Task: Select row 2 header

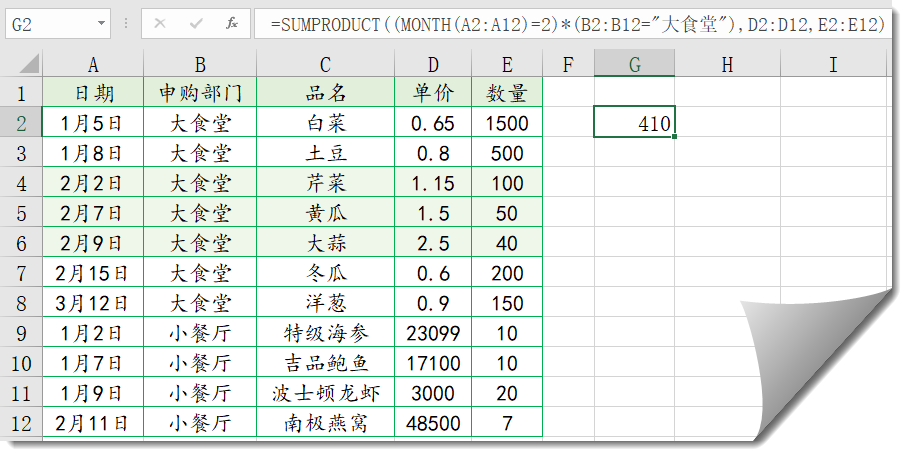Action: click(21, 123)
